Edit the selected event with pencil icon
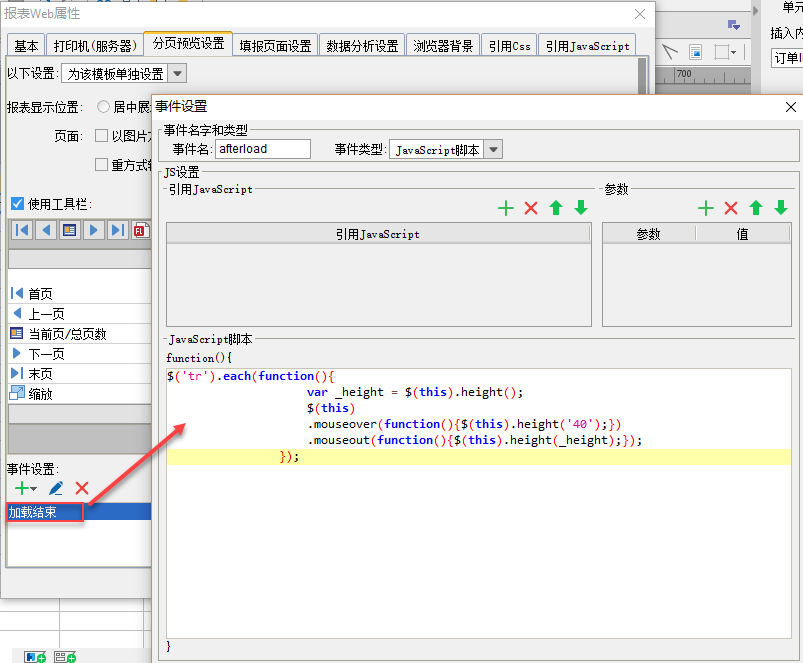Image resolution: width=803 pixels, height=663 pixels. tap(56, 488)
